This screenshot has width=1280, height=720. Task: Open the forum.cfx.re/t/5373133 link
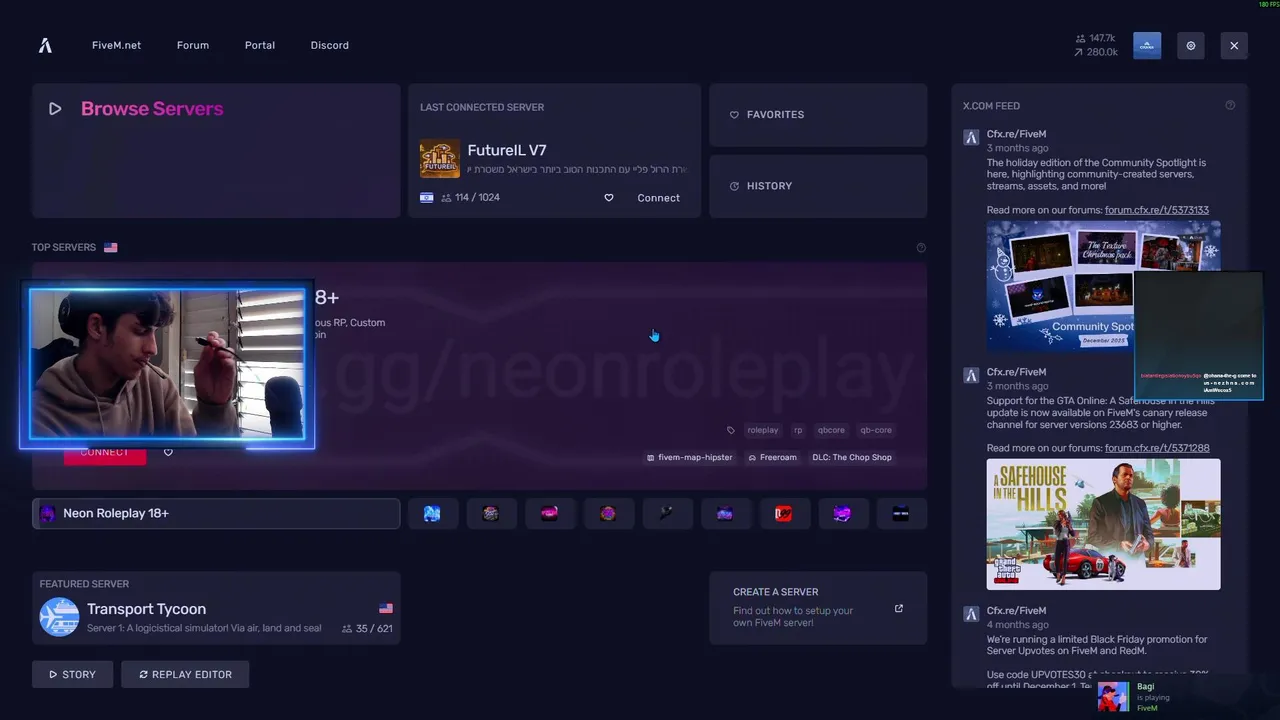pyautogui.click(x=1157, y=210)
